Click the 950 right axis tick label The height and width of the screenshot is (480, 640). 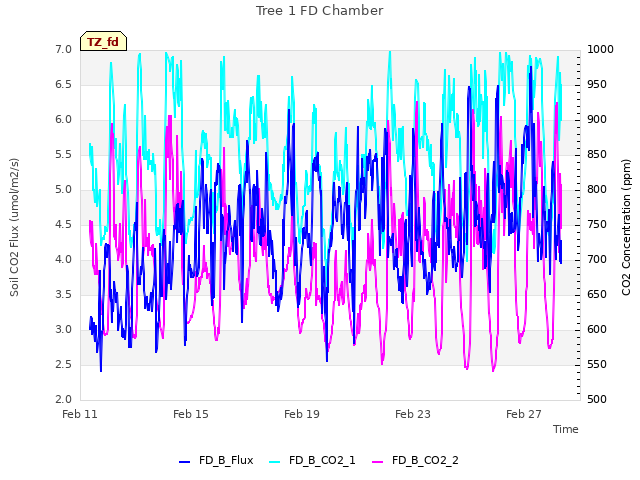pyautogui.click(x=597, y=84)
